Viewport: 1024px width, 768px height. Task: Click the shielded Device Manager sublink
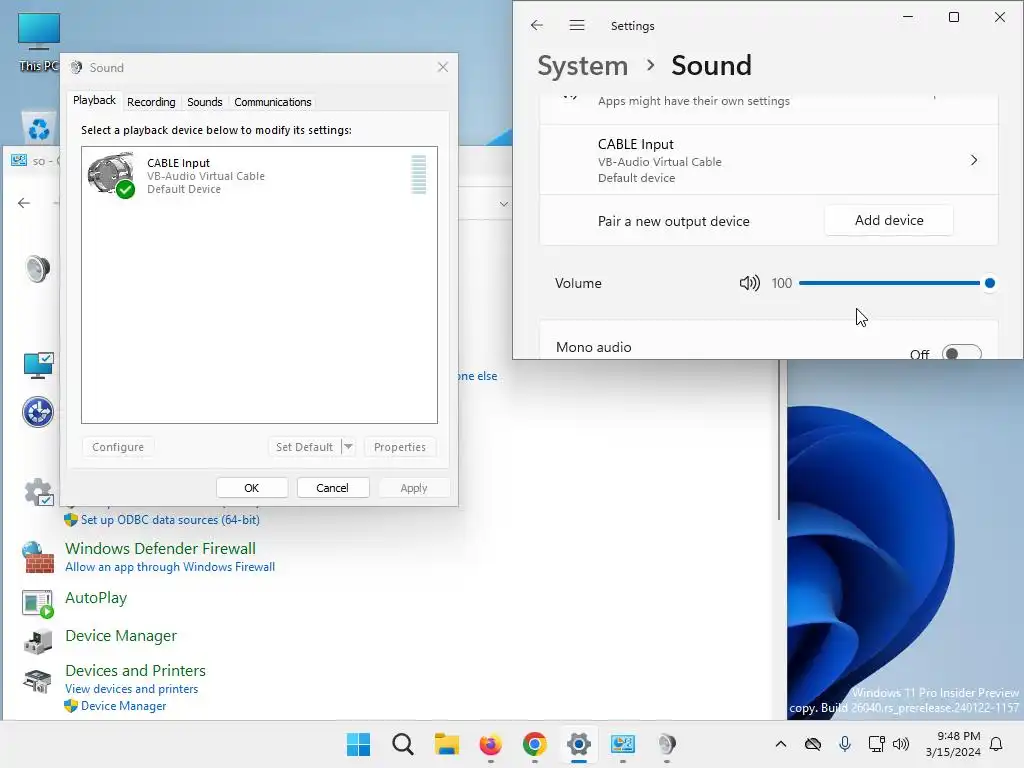pyautogui.click(x=123, y=706)
